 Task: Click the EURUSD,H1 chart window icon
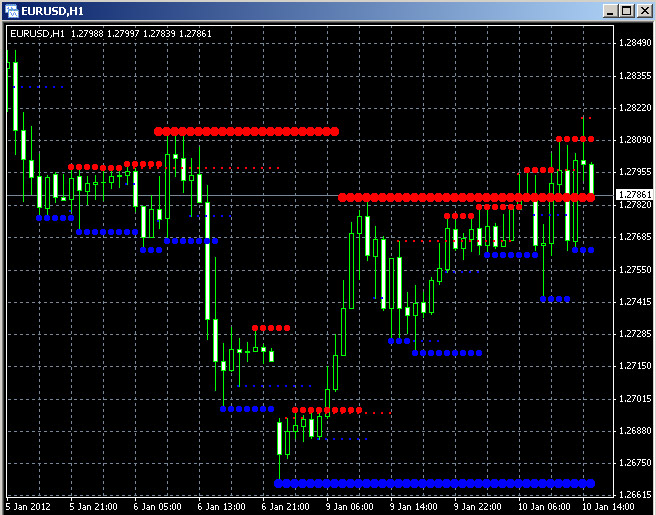coord(12,11)
